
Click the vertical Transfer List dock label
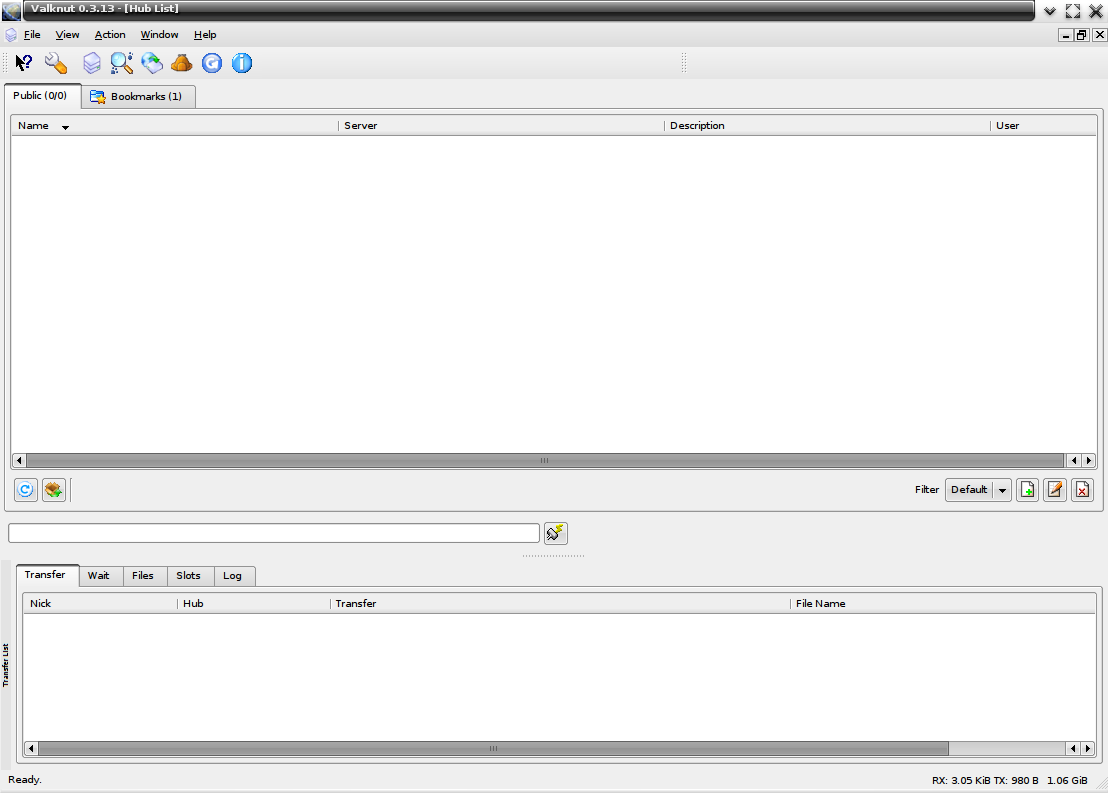pos(6,665)
